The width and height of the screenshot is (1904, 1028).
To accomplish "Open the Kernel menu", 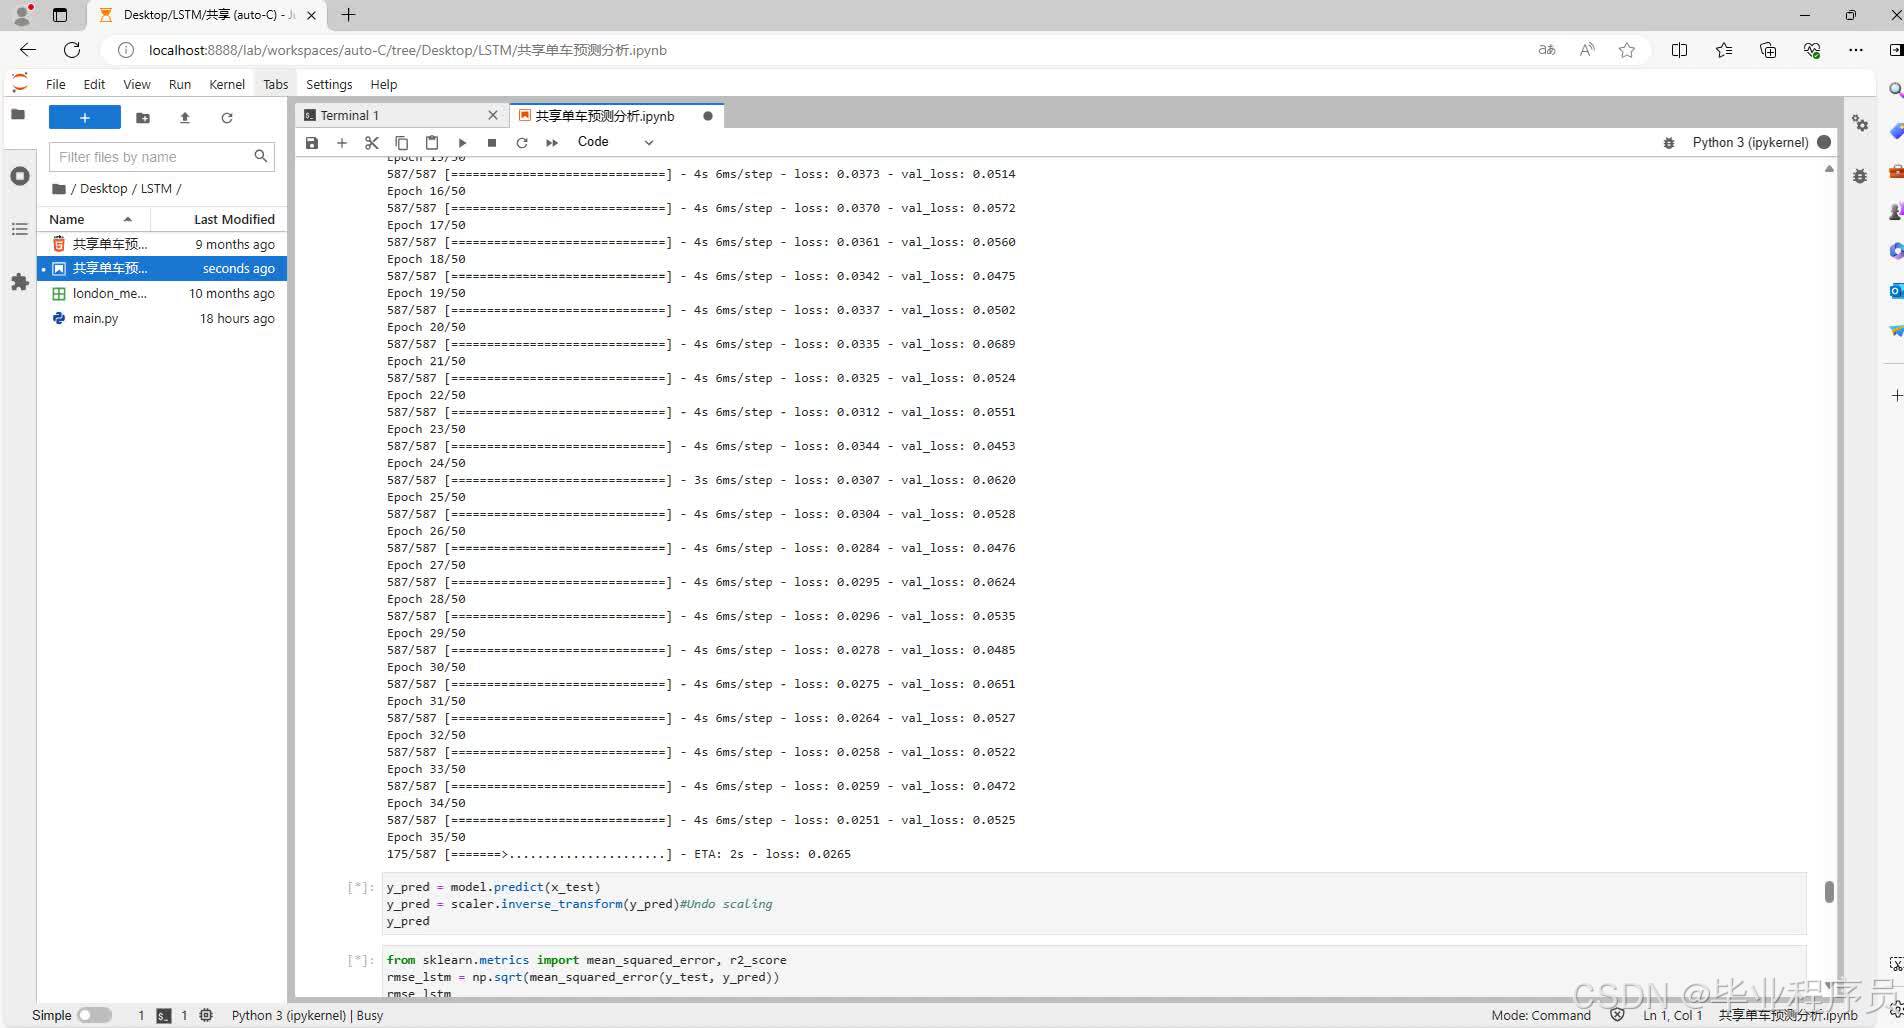I will click(227, 84).
